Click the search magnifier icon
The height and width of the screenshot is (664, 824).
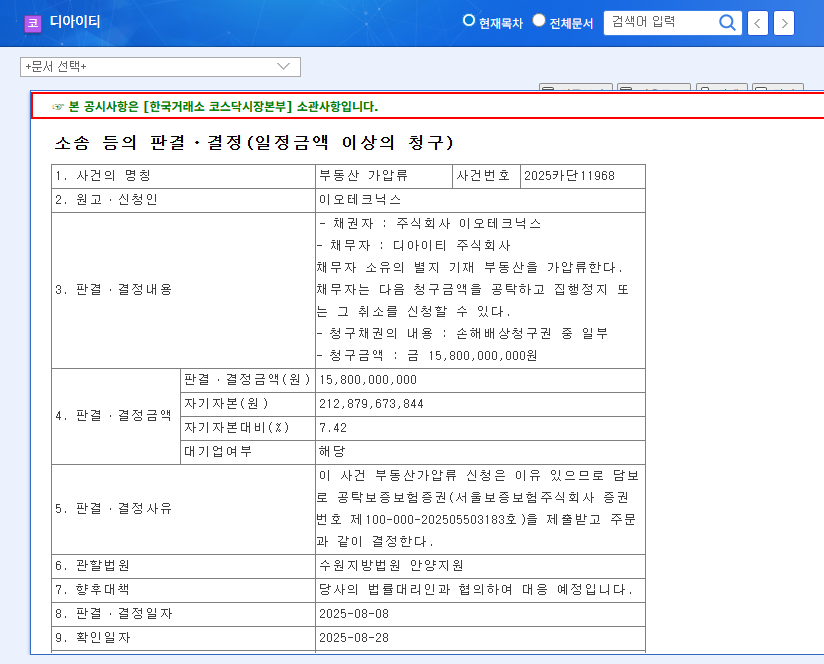[727, 23]
